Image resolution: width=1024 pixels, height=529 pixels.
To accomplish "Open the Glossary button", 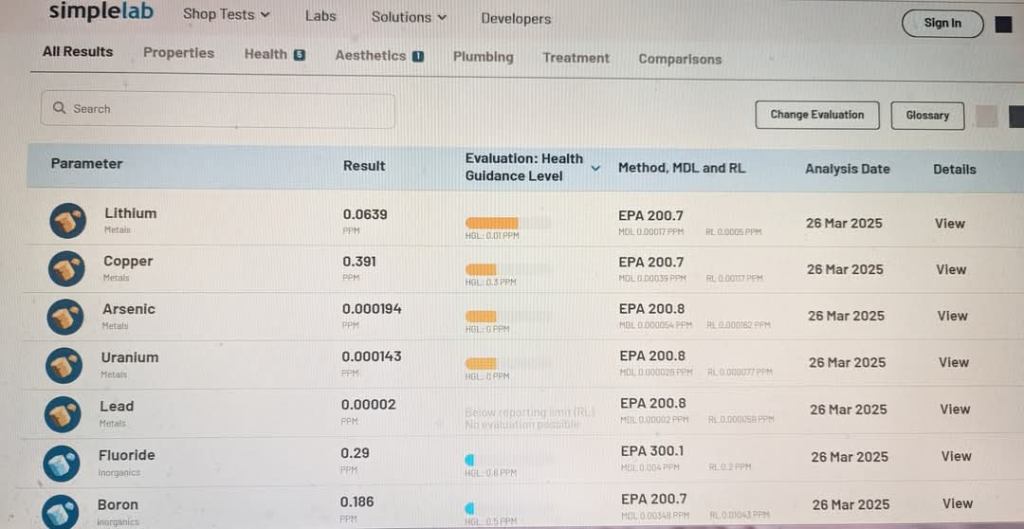I will coord(927,115).
